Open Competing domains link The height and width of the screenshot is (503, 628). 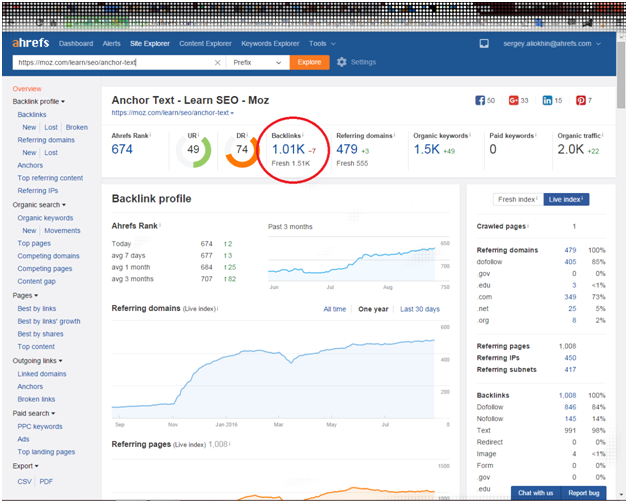click(48, 256)
